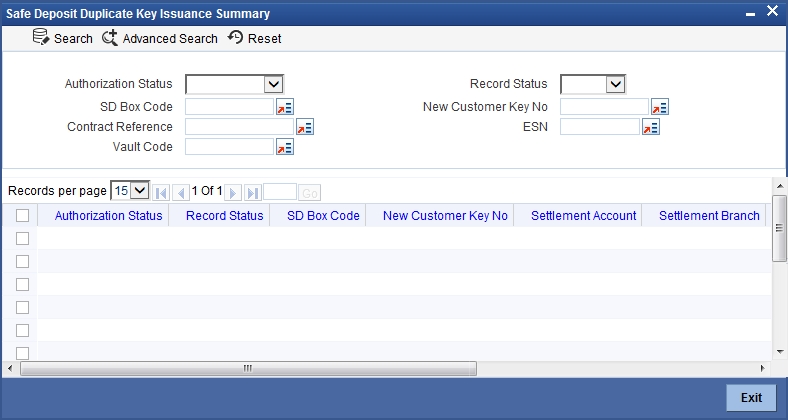Viewport: 788px width, 420px height.
Task: Tick the first result row checkbox
Action: (22, 239)
